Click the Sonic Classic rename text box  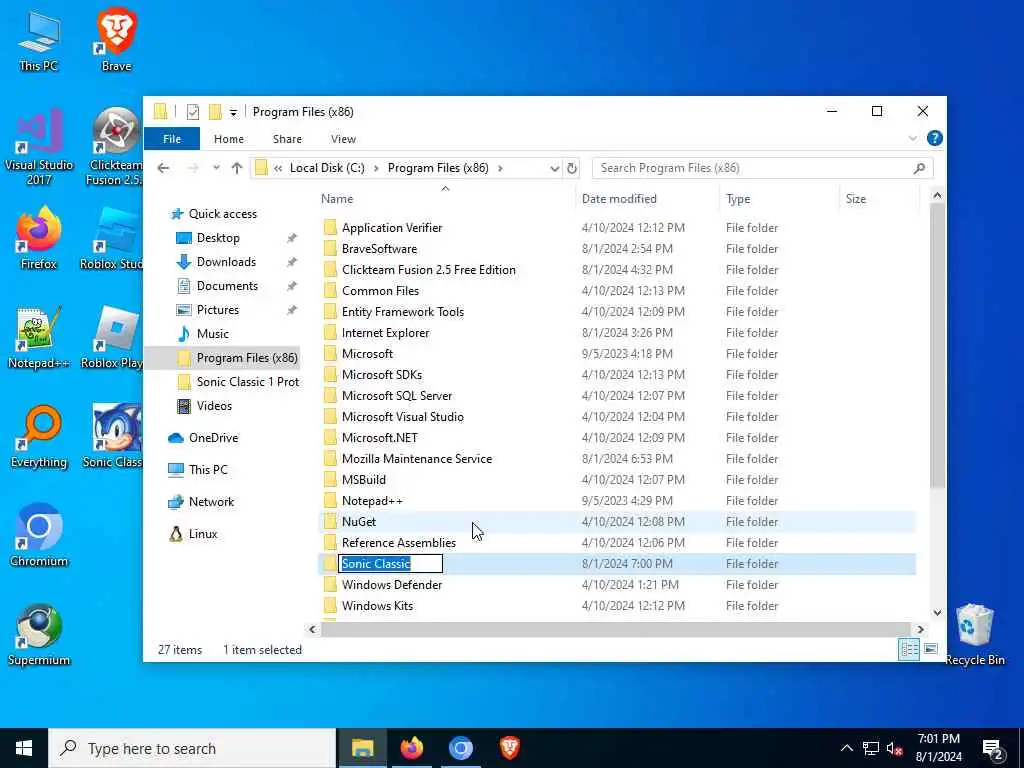point(391,564)
